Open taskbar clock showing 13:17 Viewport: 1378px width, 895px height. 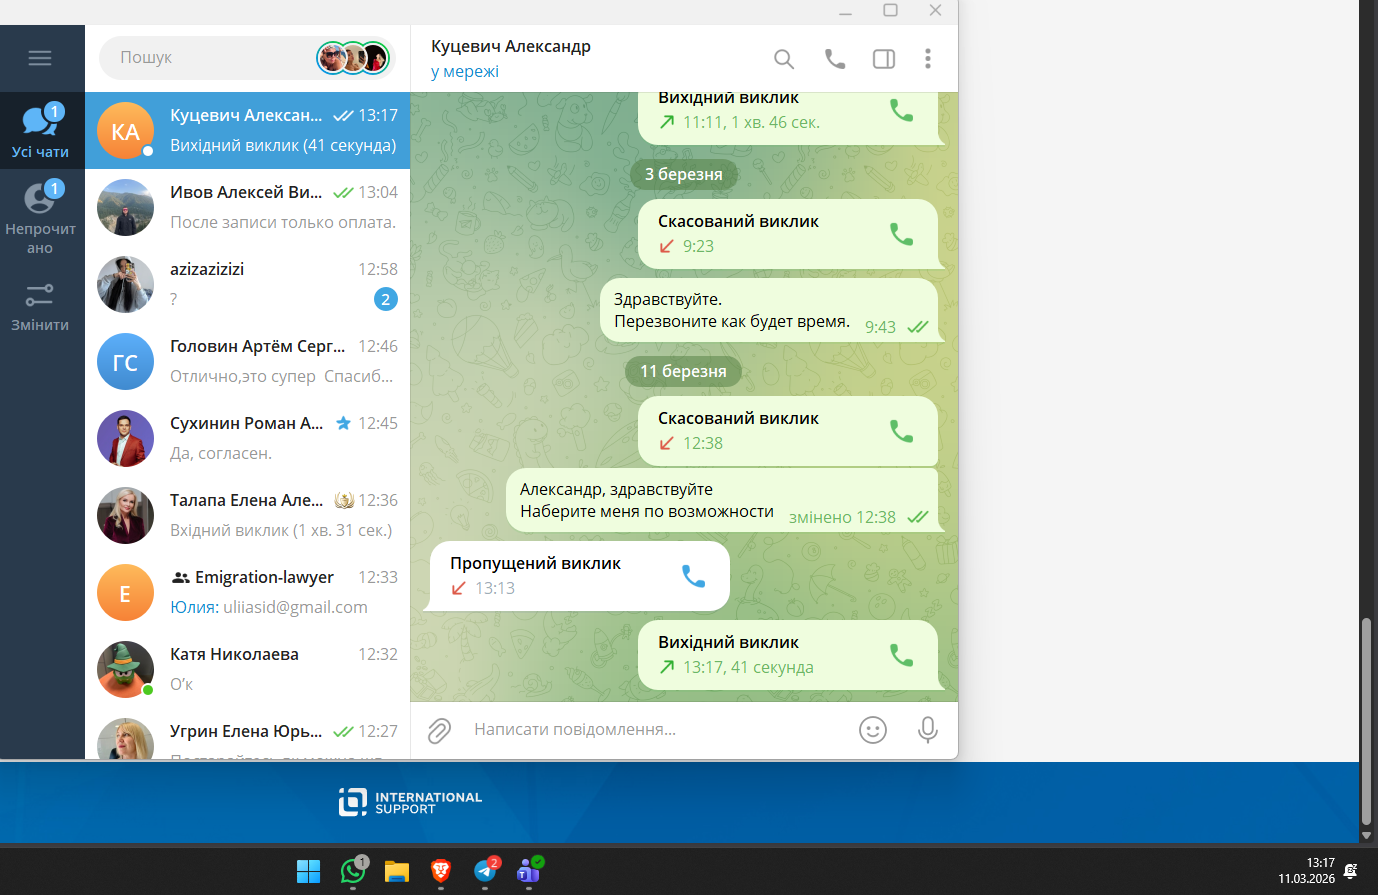[1306, 870]
